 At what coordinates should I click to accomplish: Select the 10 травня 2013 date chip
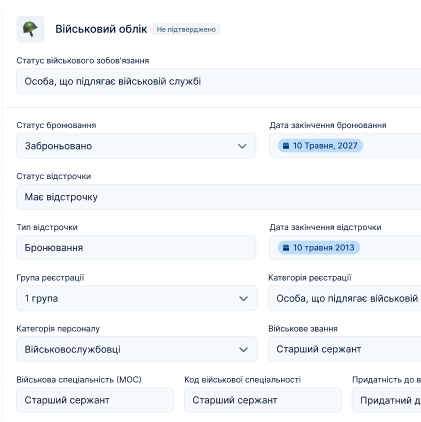click(319, 248)
